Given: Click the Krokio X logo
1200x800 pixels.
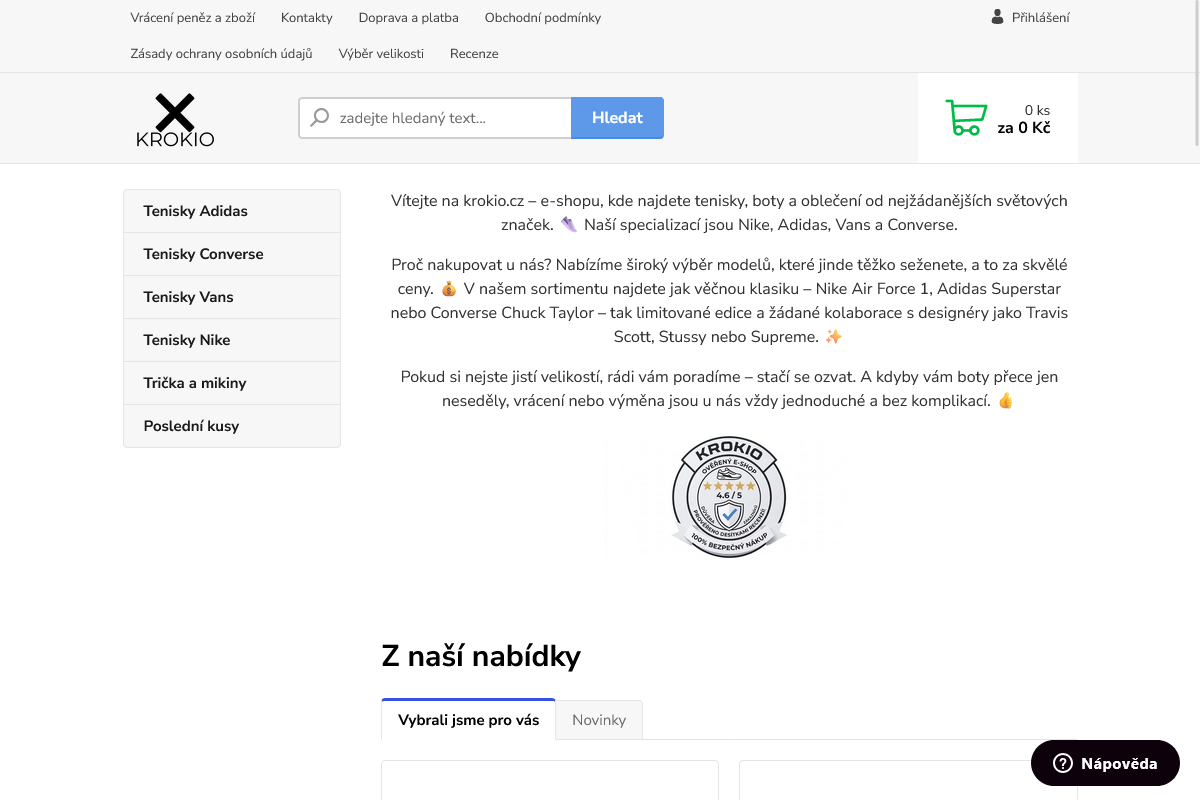Looking at the screenshot, I should tap(175, 120).
